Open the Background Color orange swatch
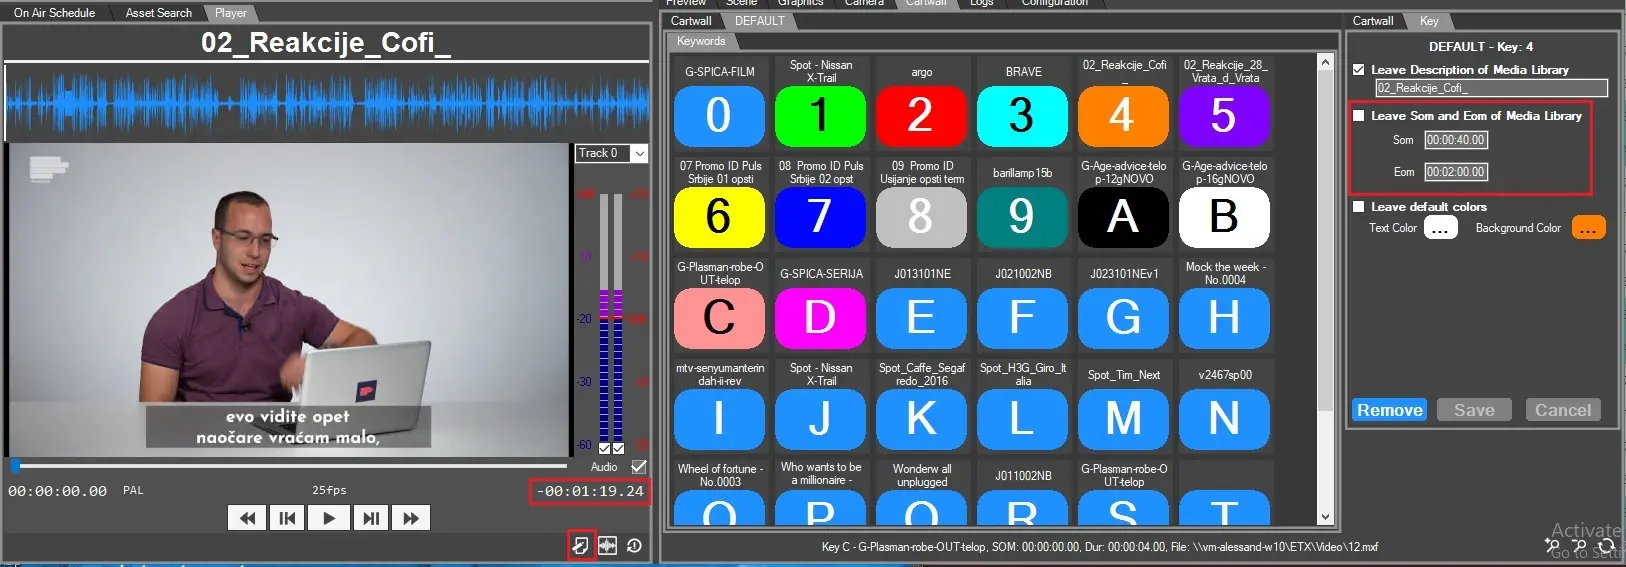The image size is (1626, 567). click(x=1588, y=228)
